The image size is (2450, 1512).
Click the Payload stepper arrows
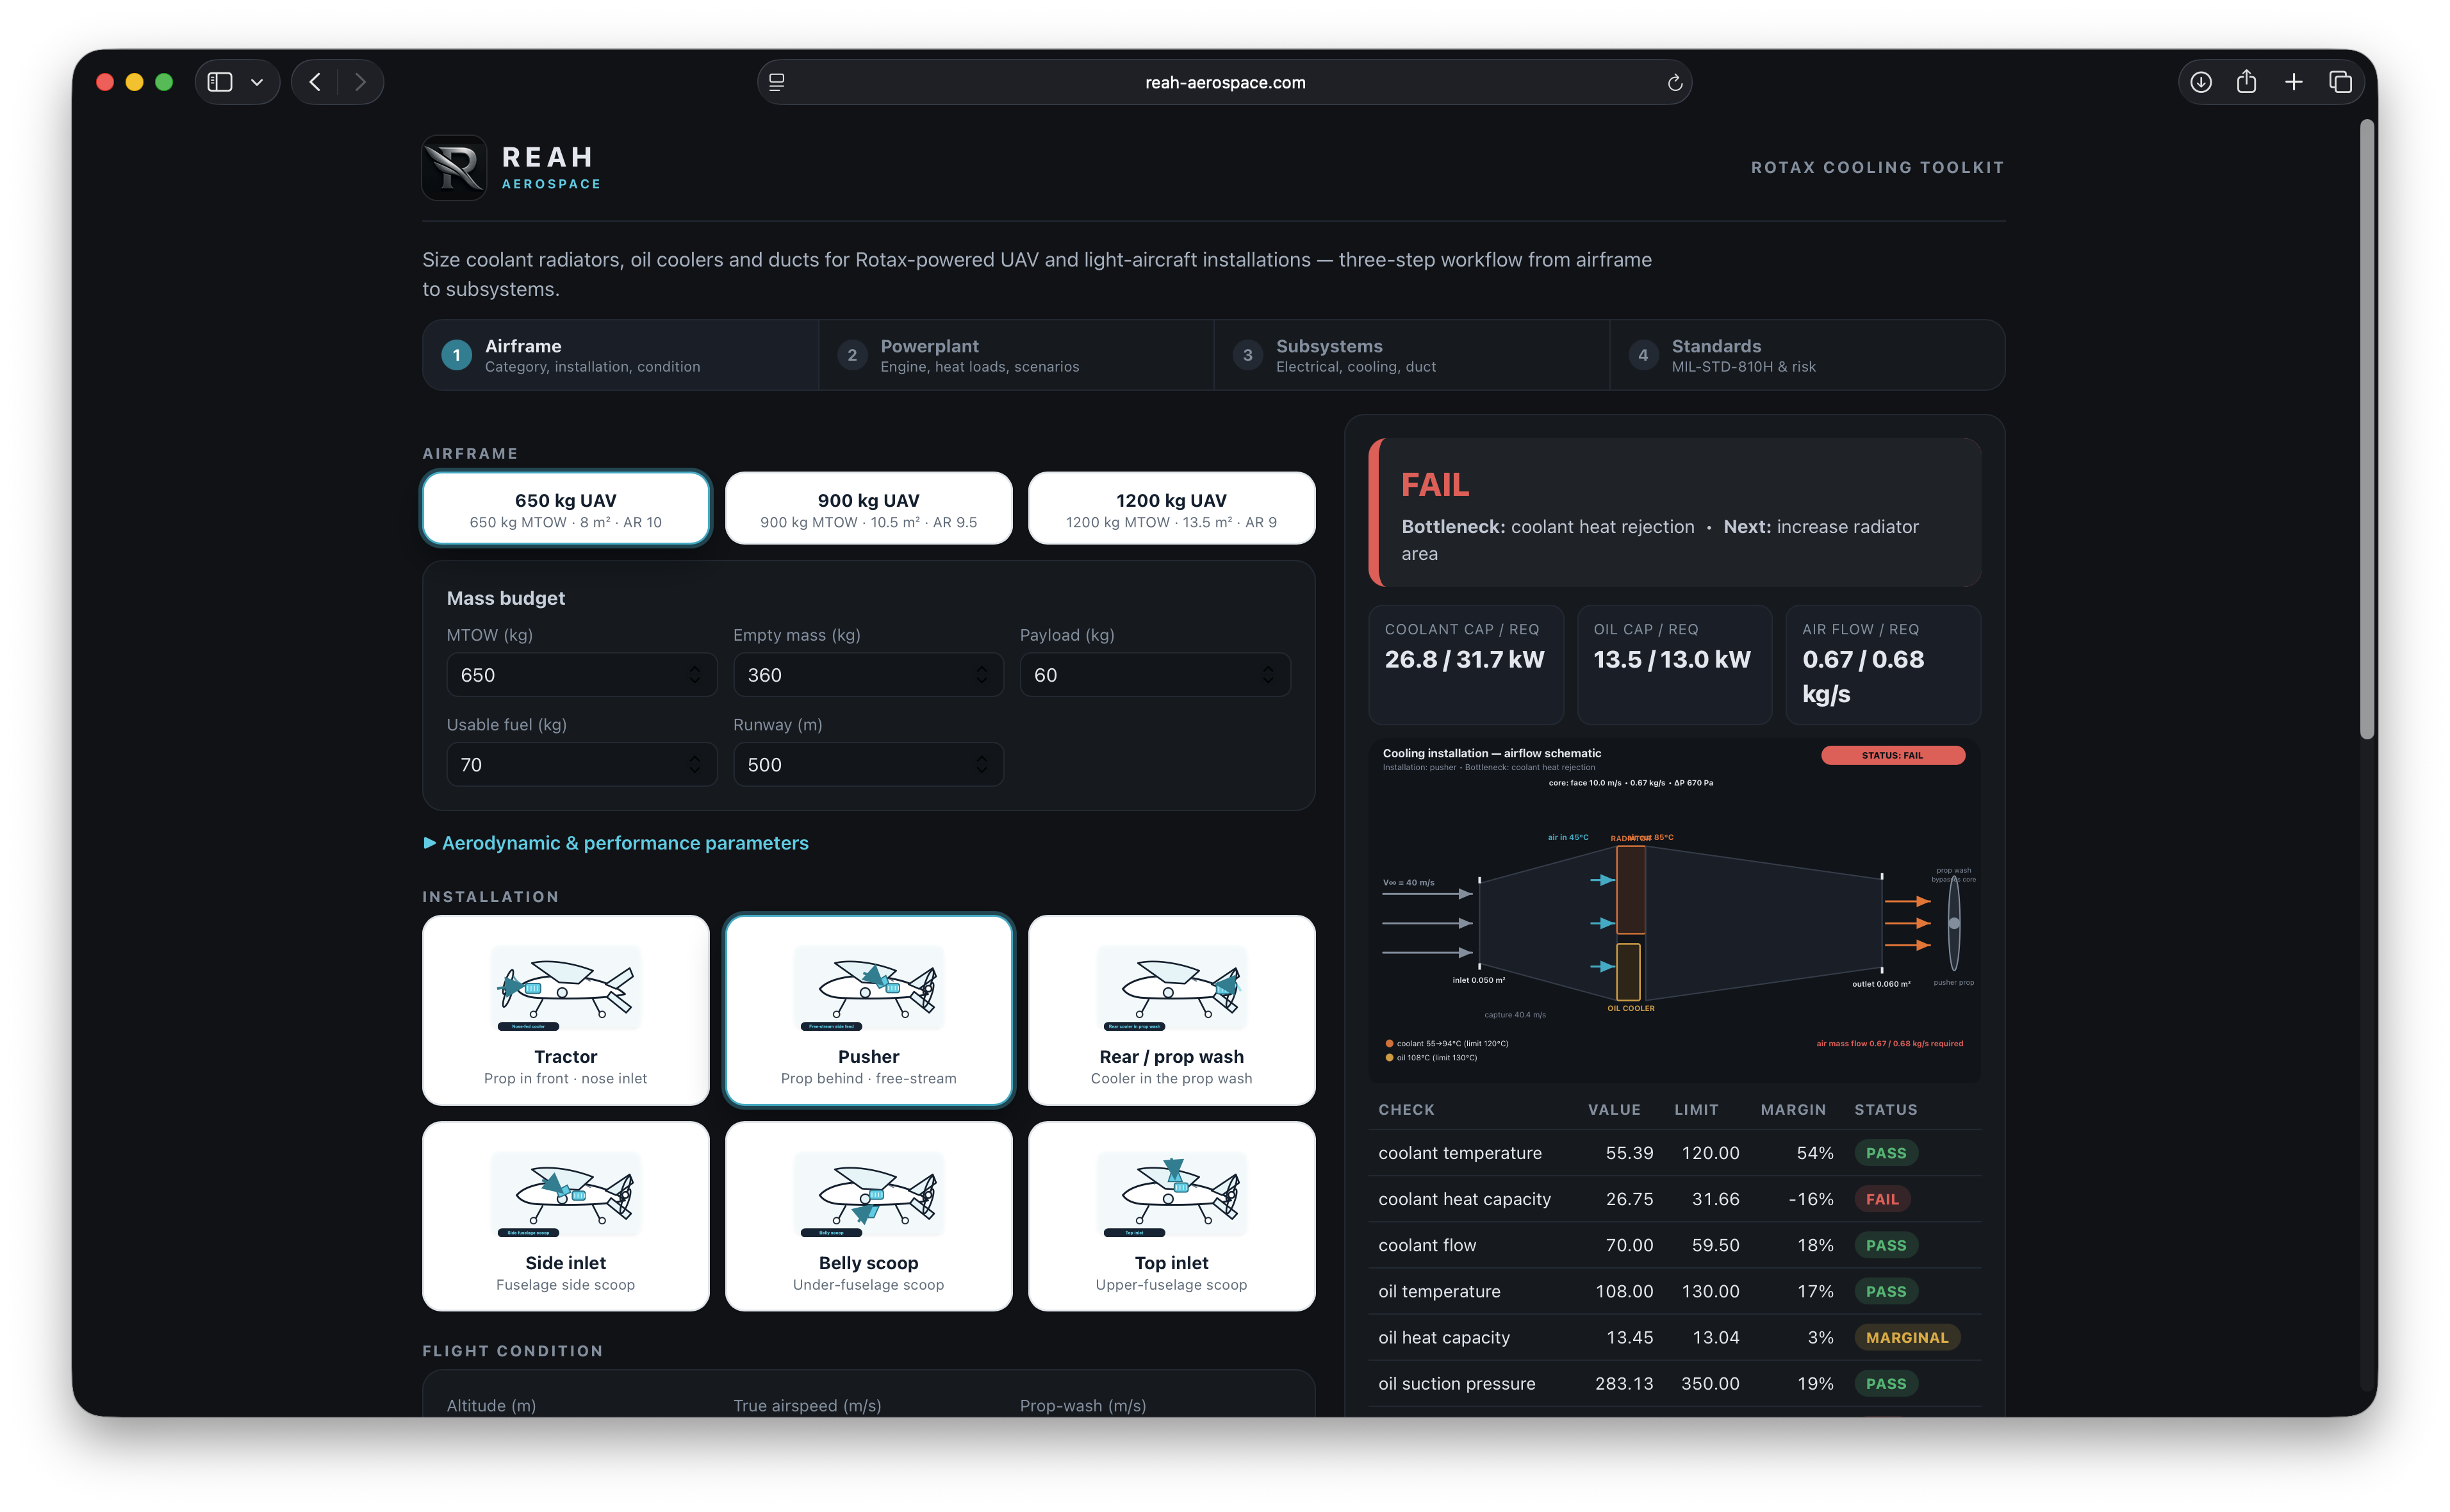1267,675
